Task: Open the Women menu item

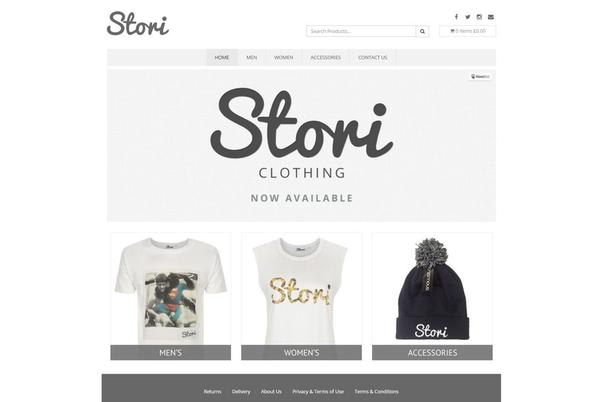Action: [x=284, y=57]
